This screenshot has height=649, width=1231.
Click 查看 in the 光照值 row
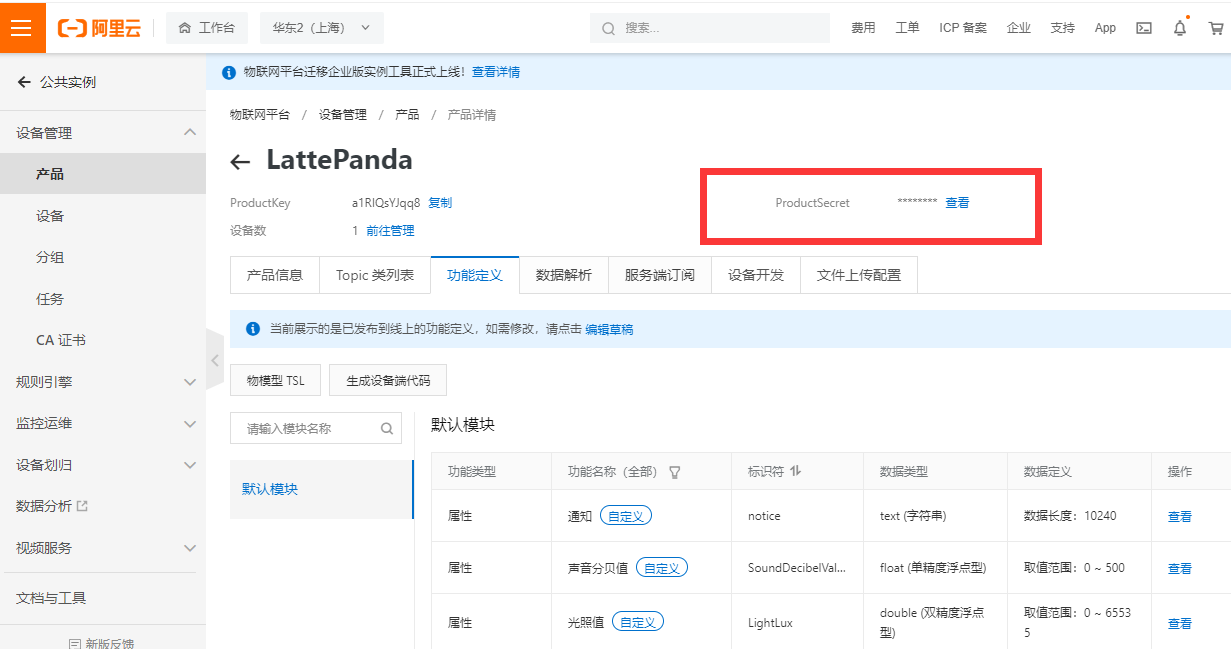(1180, 623)
